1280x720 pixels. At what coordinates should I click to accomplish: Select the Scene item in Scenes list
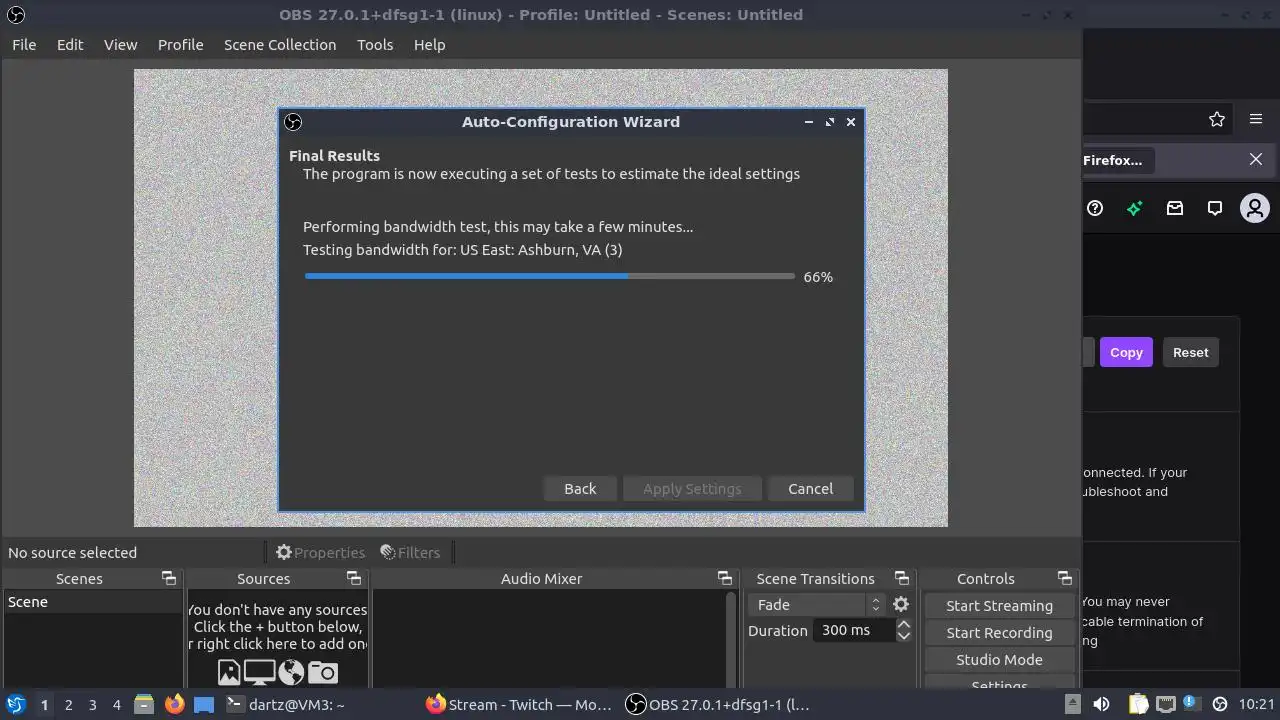(x=92, y=602)
